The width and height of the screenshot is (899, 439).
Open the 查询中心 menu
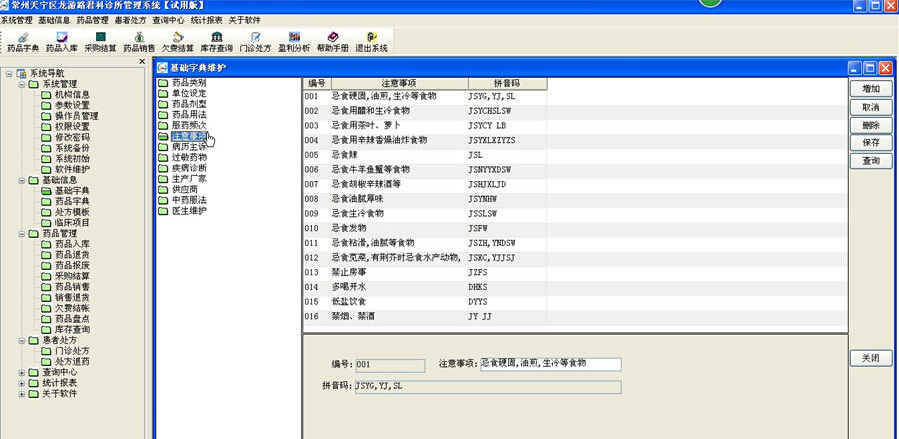(x=169, y=20)
